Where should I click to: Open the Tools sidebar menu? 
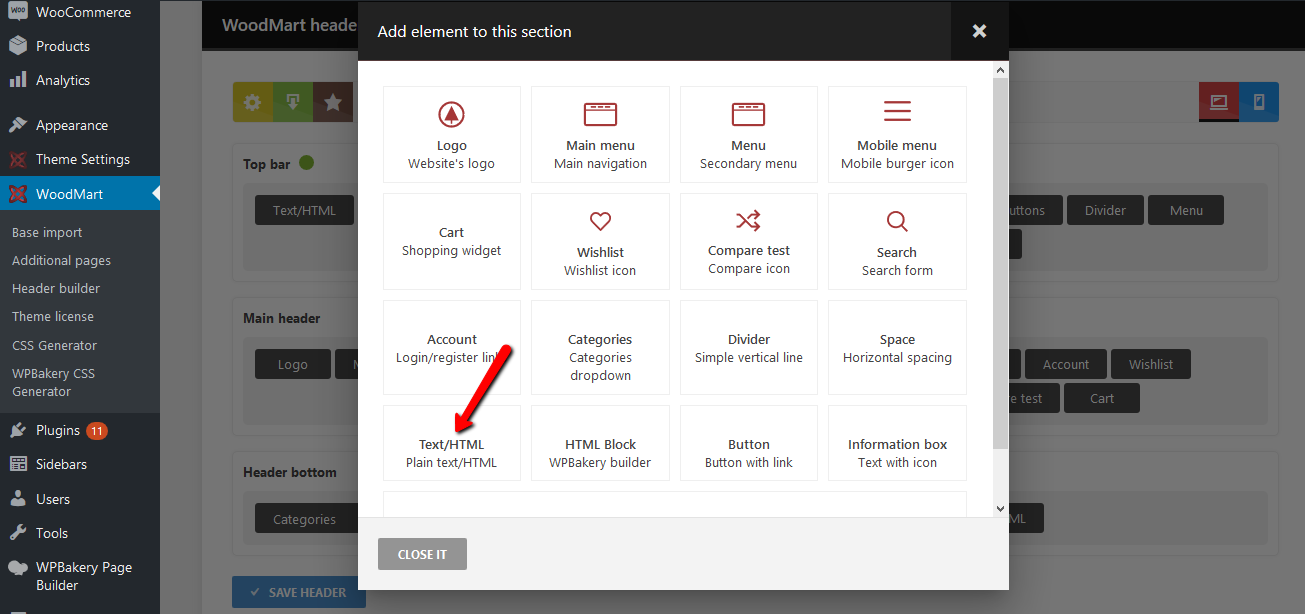point(80,532)
